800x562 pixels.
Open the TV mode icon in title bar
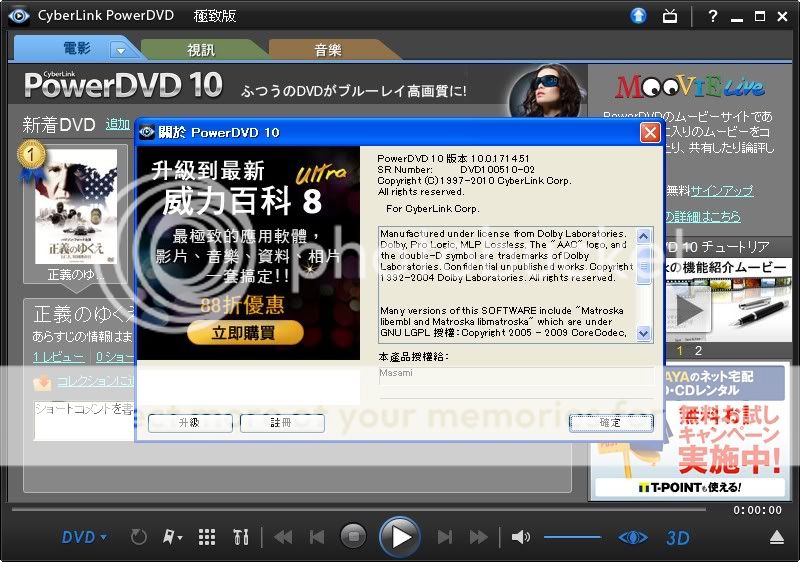click(x=670, y=16)
